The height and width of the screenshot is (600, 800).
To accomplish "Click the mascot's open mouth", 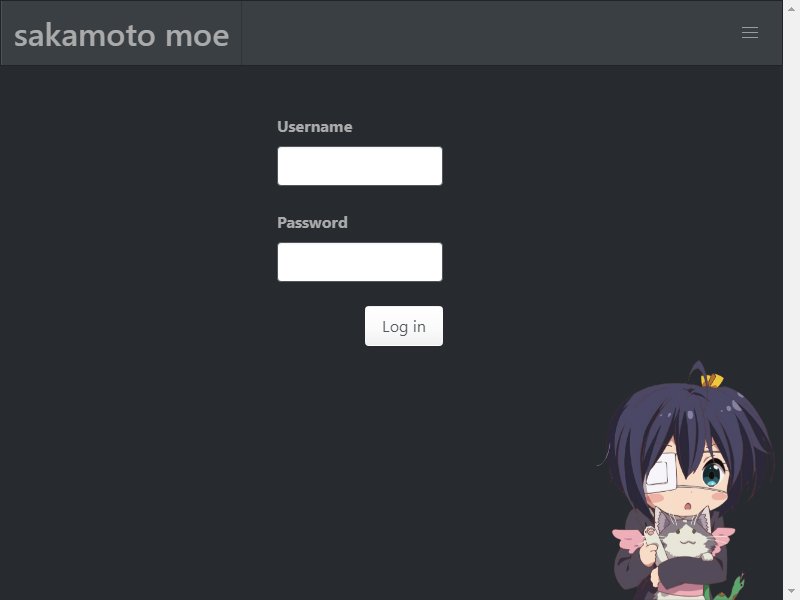I will point(687,507).
